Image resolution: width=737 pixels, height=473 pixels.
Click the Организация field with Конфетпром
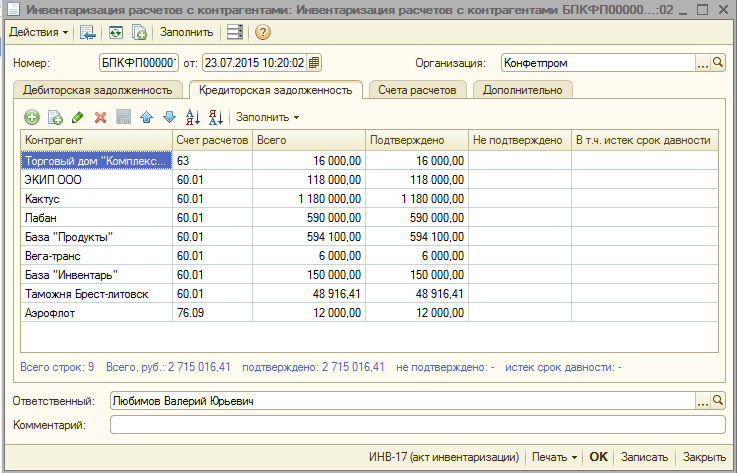point(598,63)
